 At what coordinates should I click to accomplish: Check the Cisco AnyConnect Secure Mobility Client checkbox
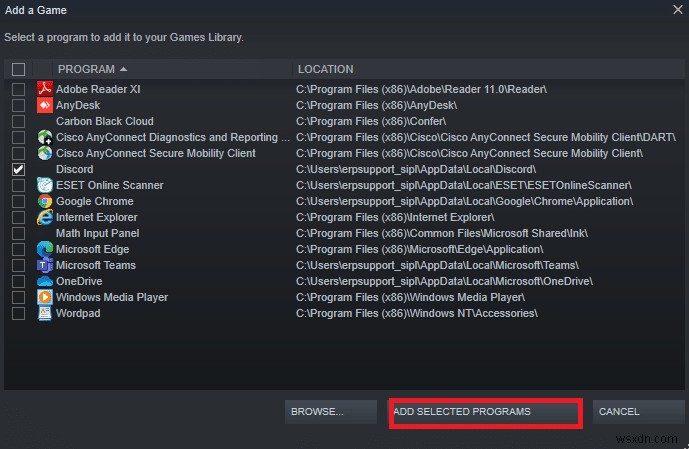[18, 153]
